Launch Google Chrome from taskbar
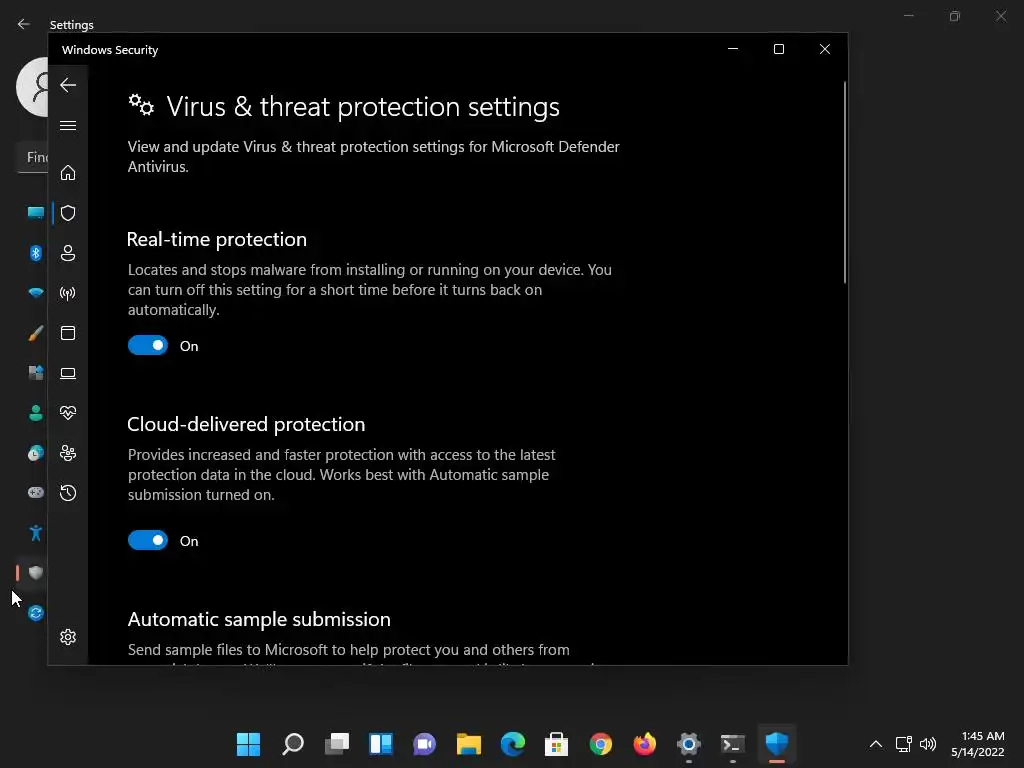Screen dimensions: 1024x768 coord(601,744)
